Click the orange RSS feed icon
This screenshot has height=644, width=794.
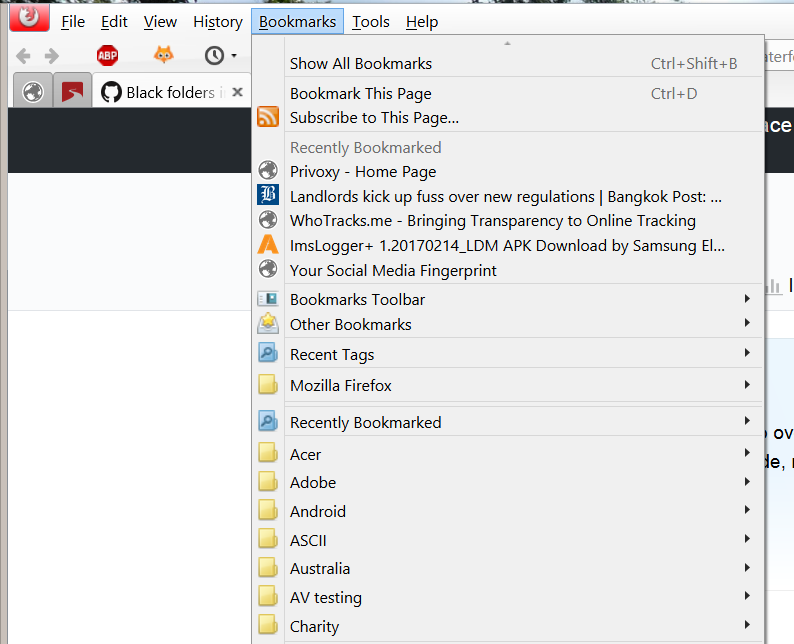[268, 116]
